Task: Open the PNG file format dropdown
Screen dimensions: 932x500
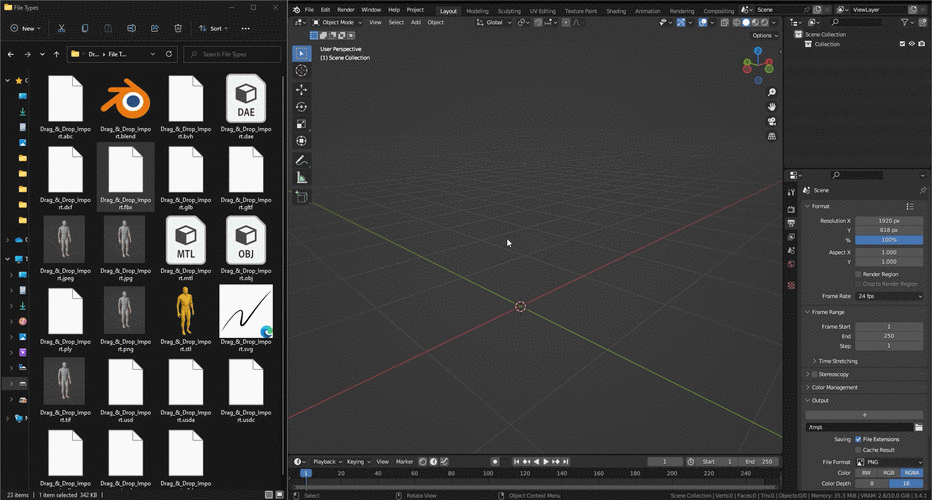Action: pyautogui.click(x=889, y=462)
